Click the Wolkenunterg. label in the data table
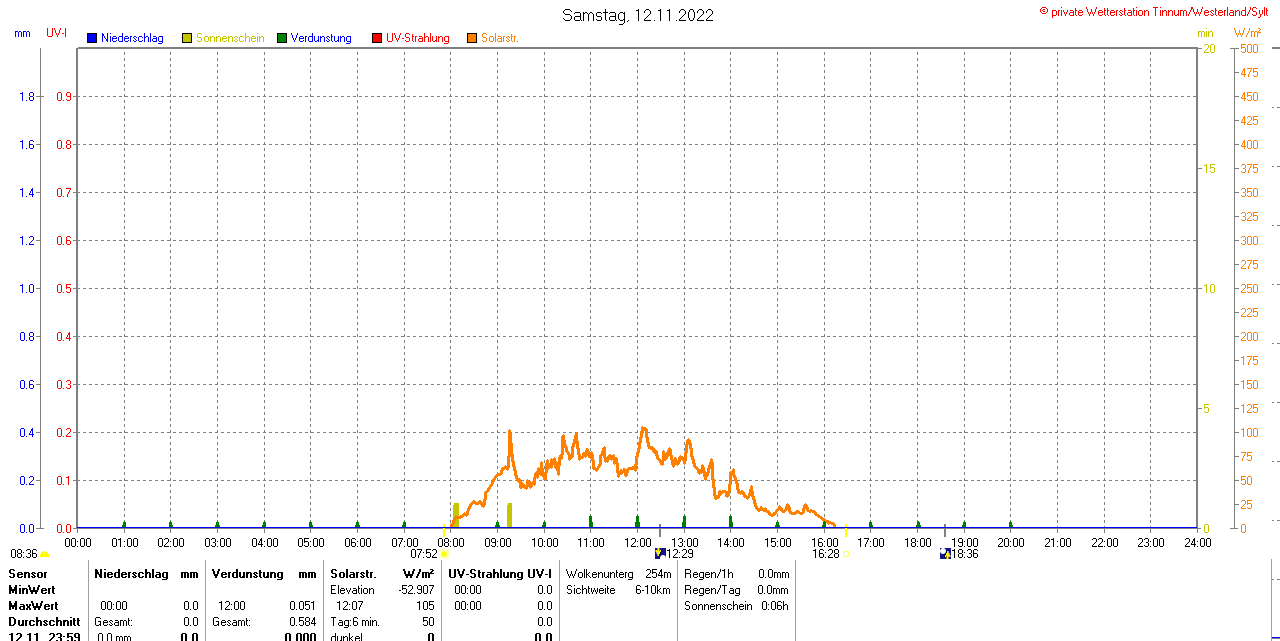Image resolution: width=1280 pixels, height=641 pixels. 600,573
